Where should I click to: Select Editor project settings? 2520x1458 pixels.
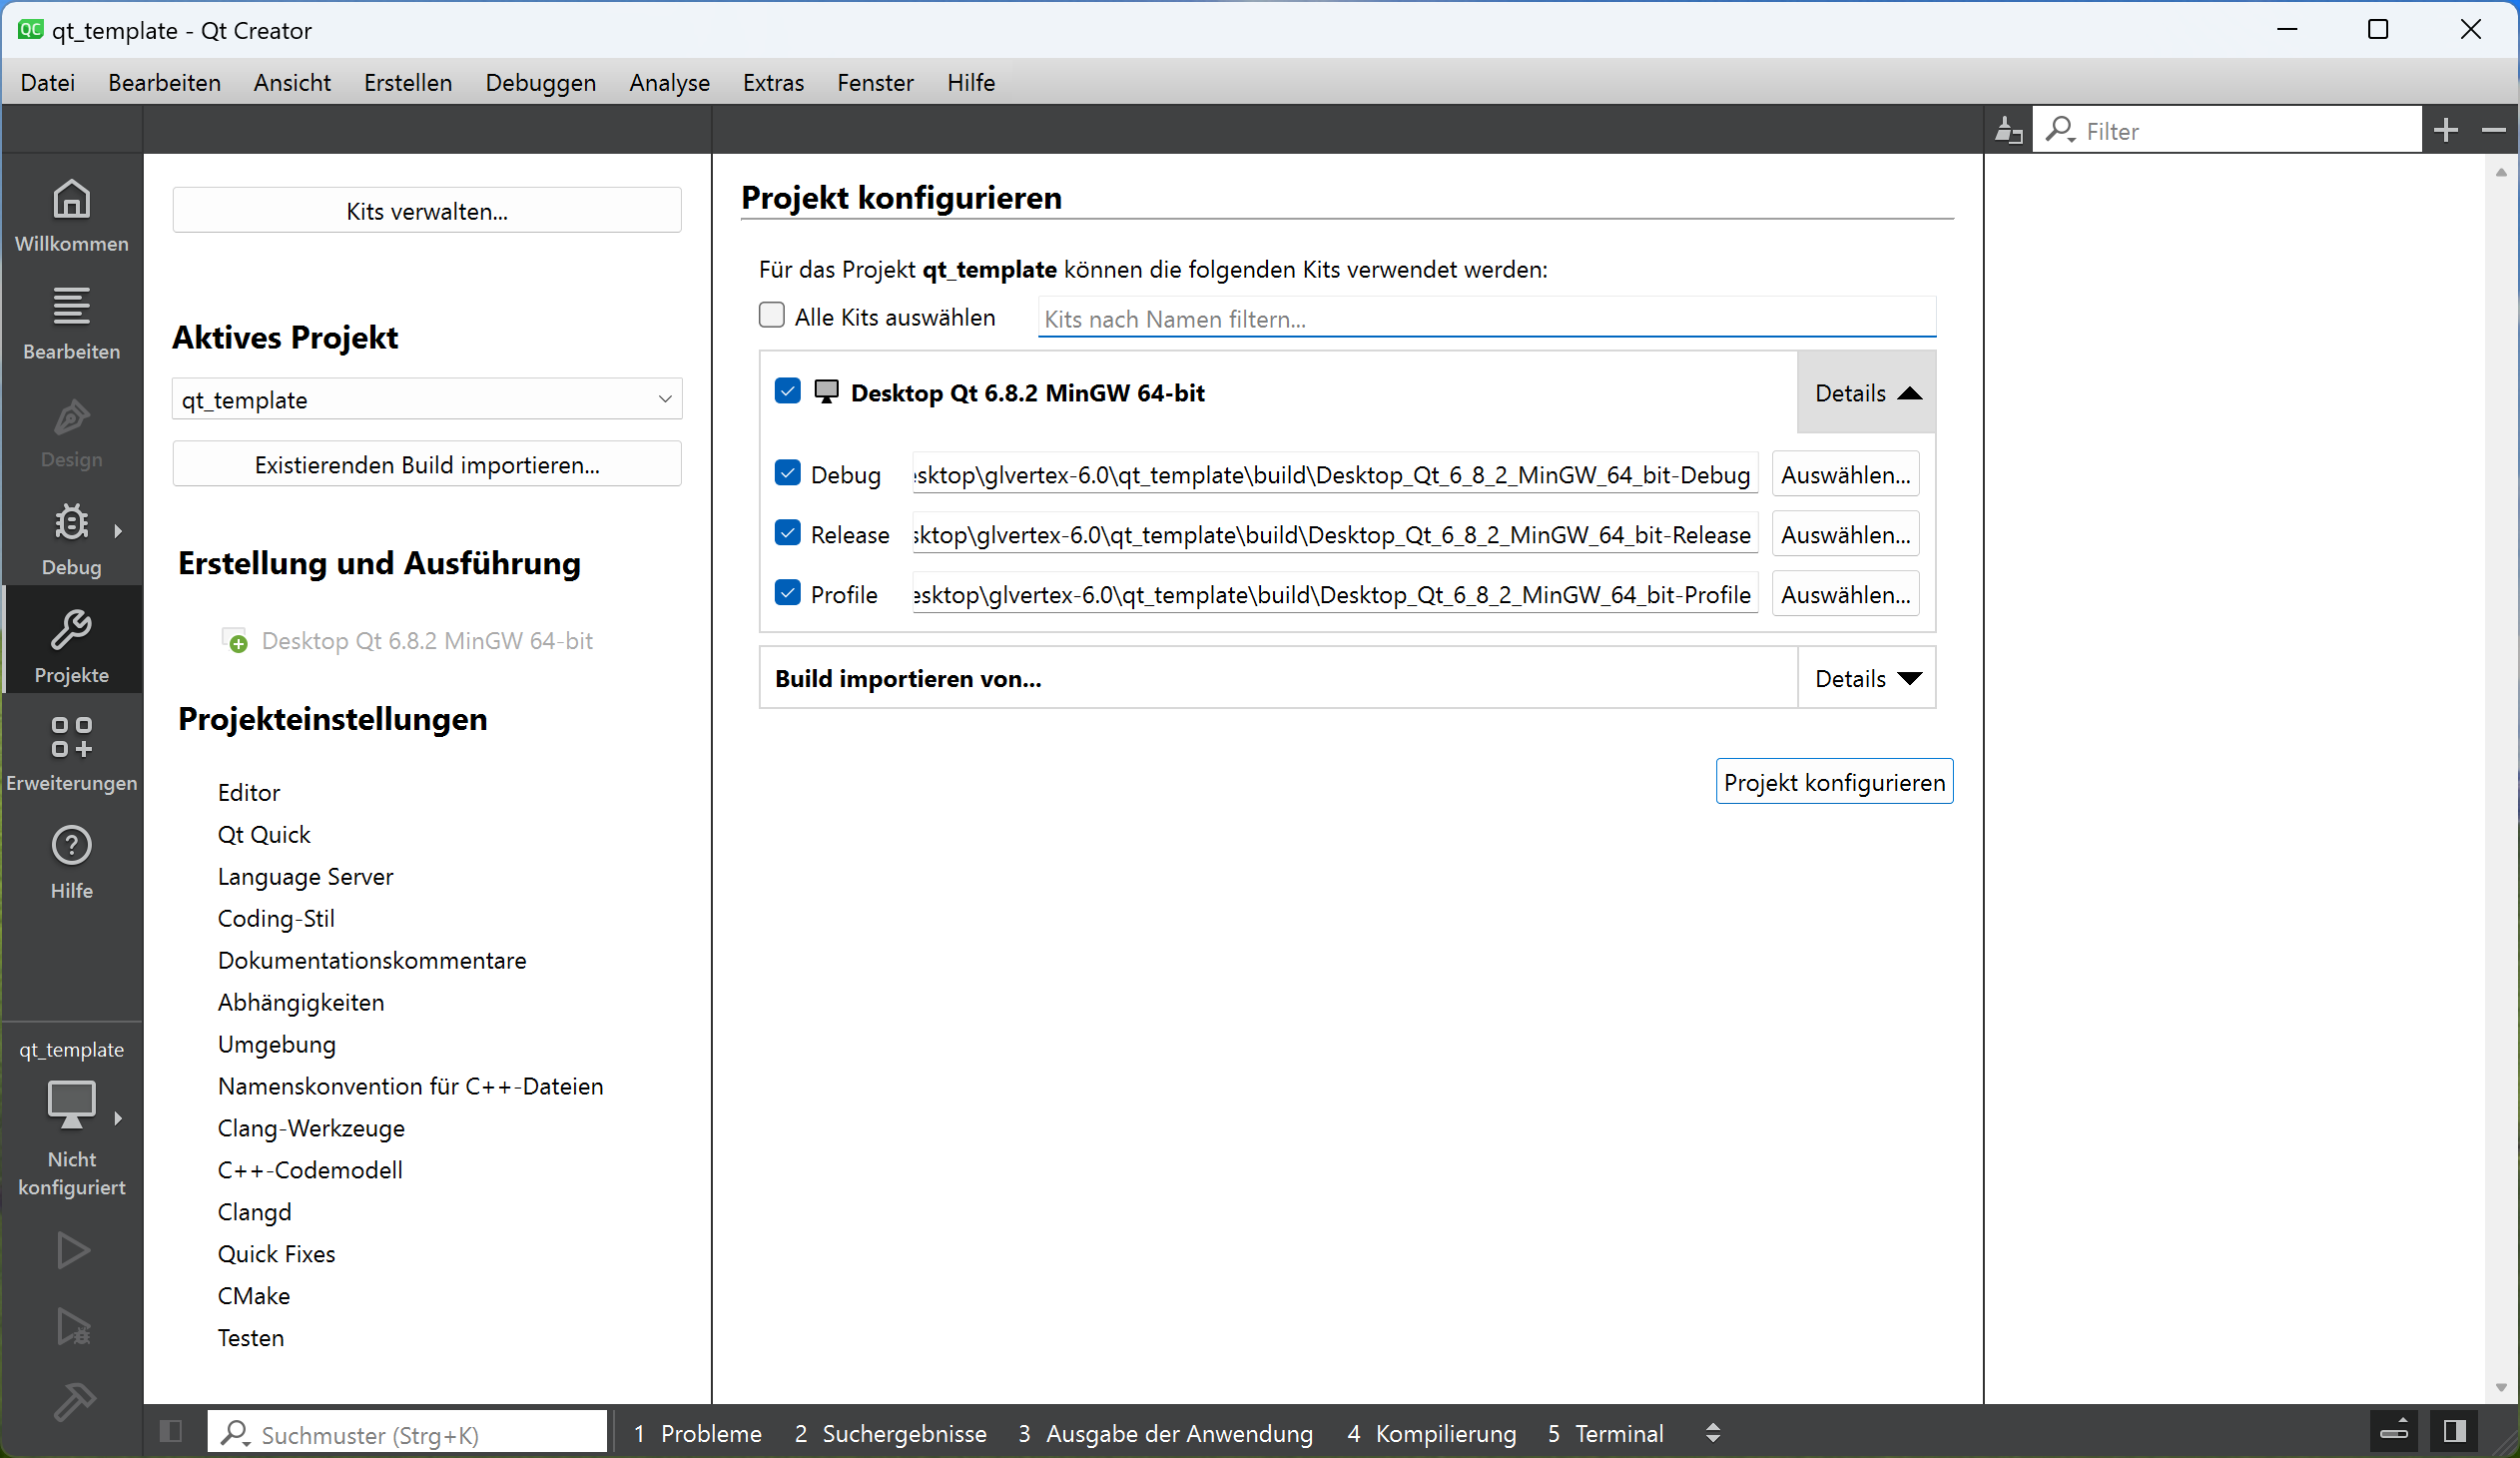point(249,792)
